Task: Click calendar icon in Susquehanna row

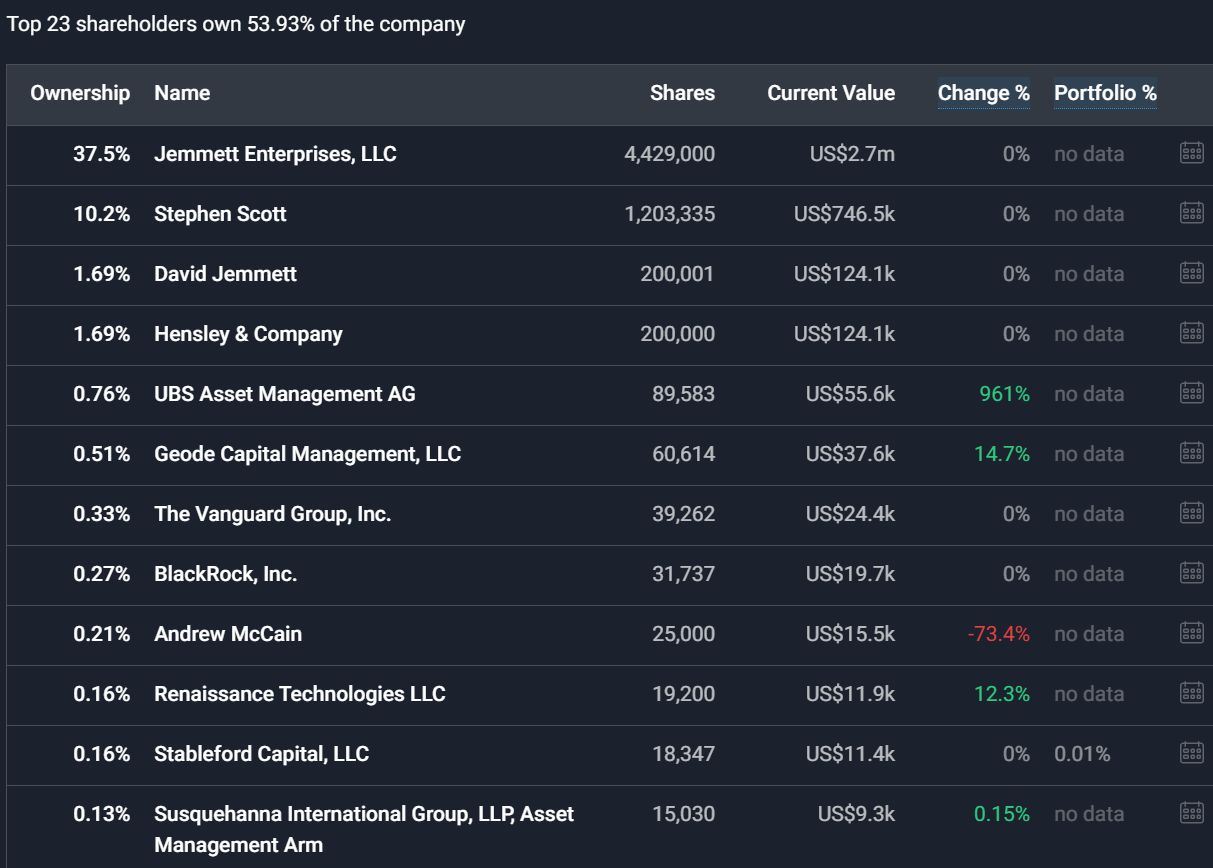Action: (x=1191, y=813)
